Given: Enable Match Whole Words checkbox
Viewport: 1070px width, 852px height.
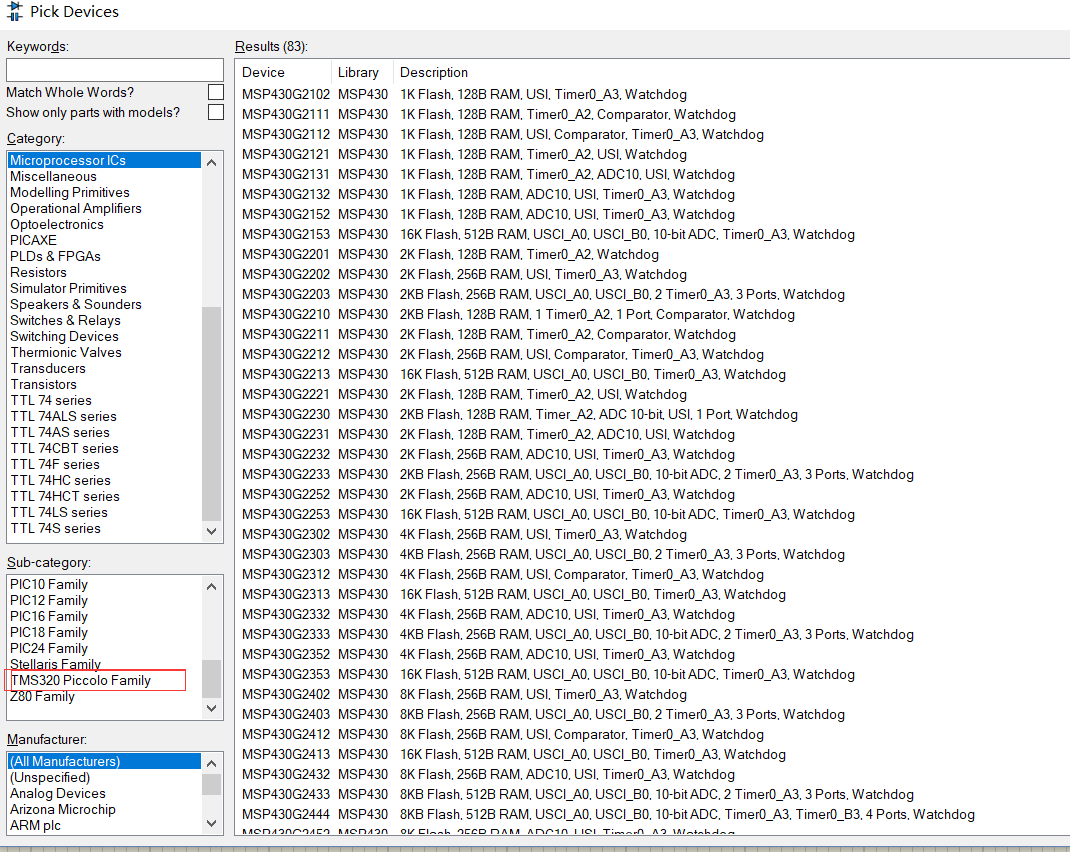Looking at the screenshot, I should (x=216, y=92).
